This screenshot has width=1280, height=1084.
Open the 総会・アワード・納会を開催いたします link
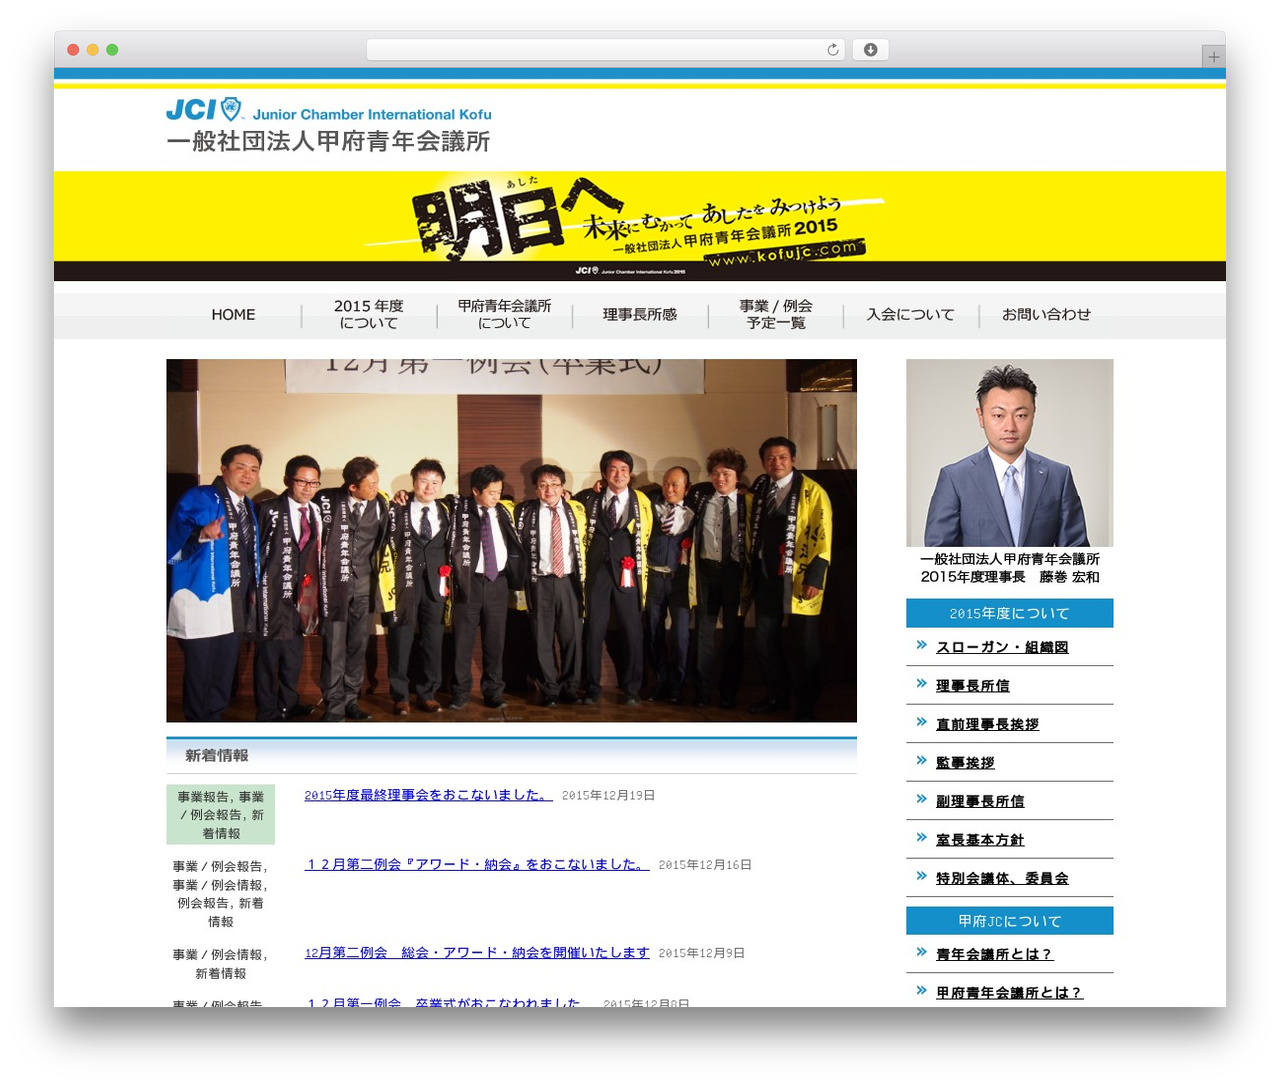(x=477, y=953)
